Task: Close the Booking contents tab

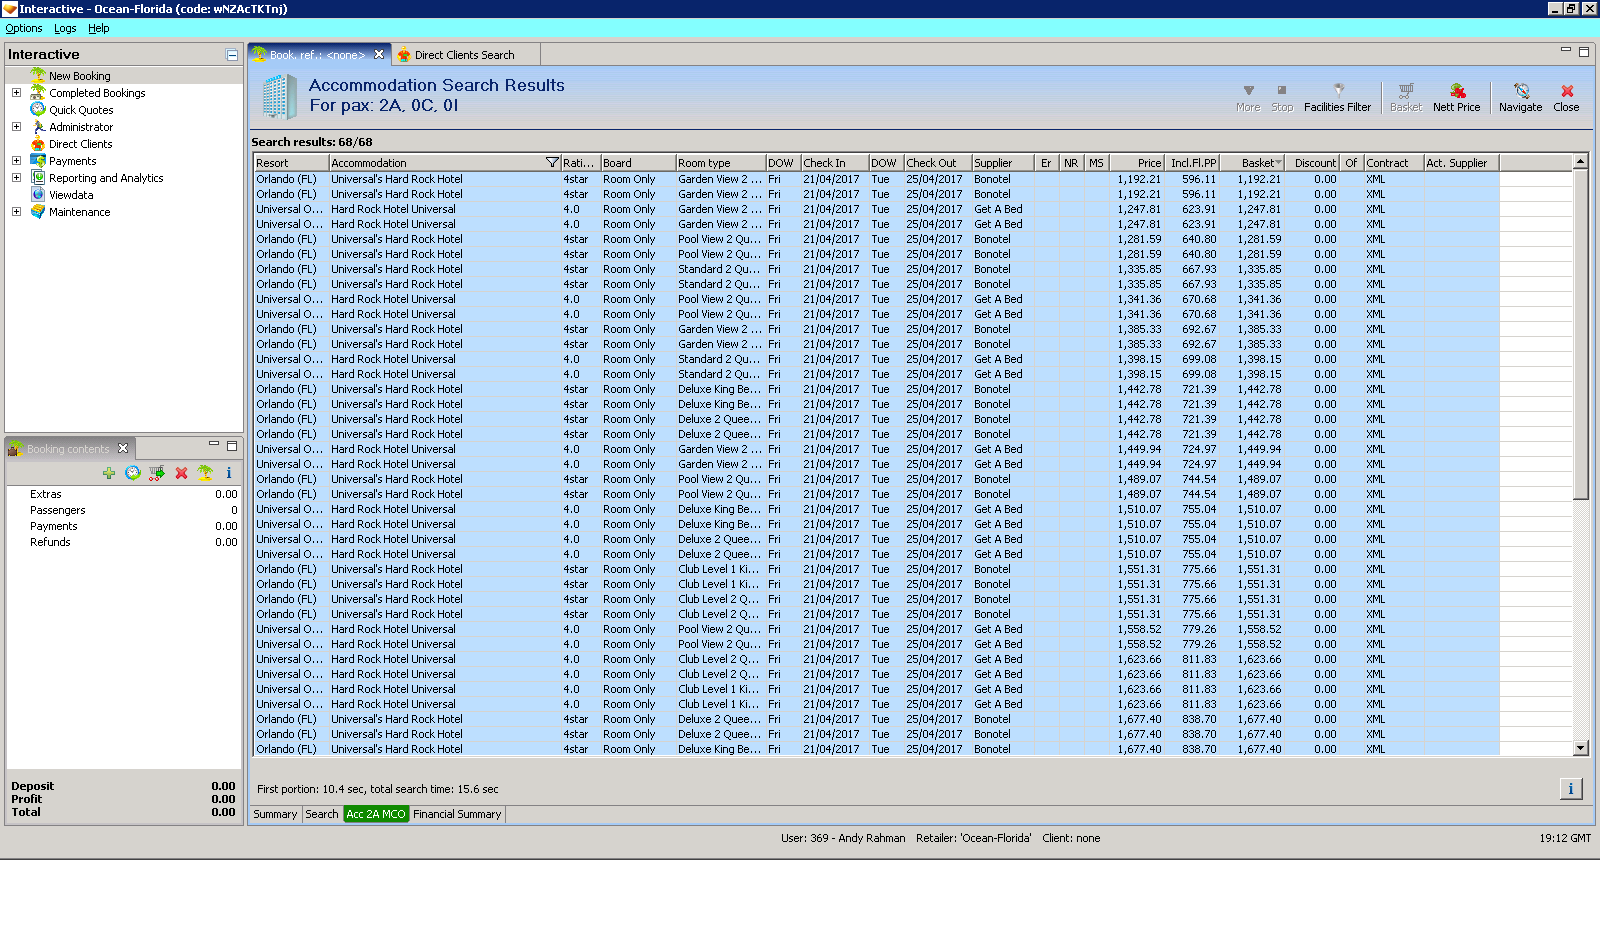Action: [x=123, y=448]
